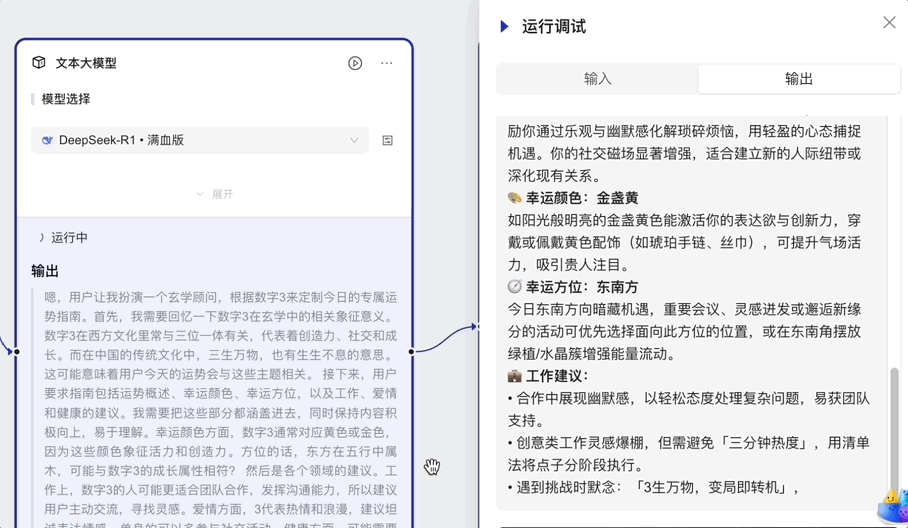Switch to the 输入 tab
Screen dimensions: 908x528
point(598,79)
